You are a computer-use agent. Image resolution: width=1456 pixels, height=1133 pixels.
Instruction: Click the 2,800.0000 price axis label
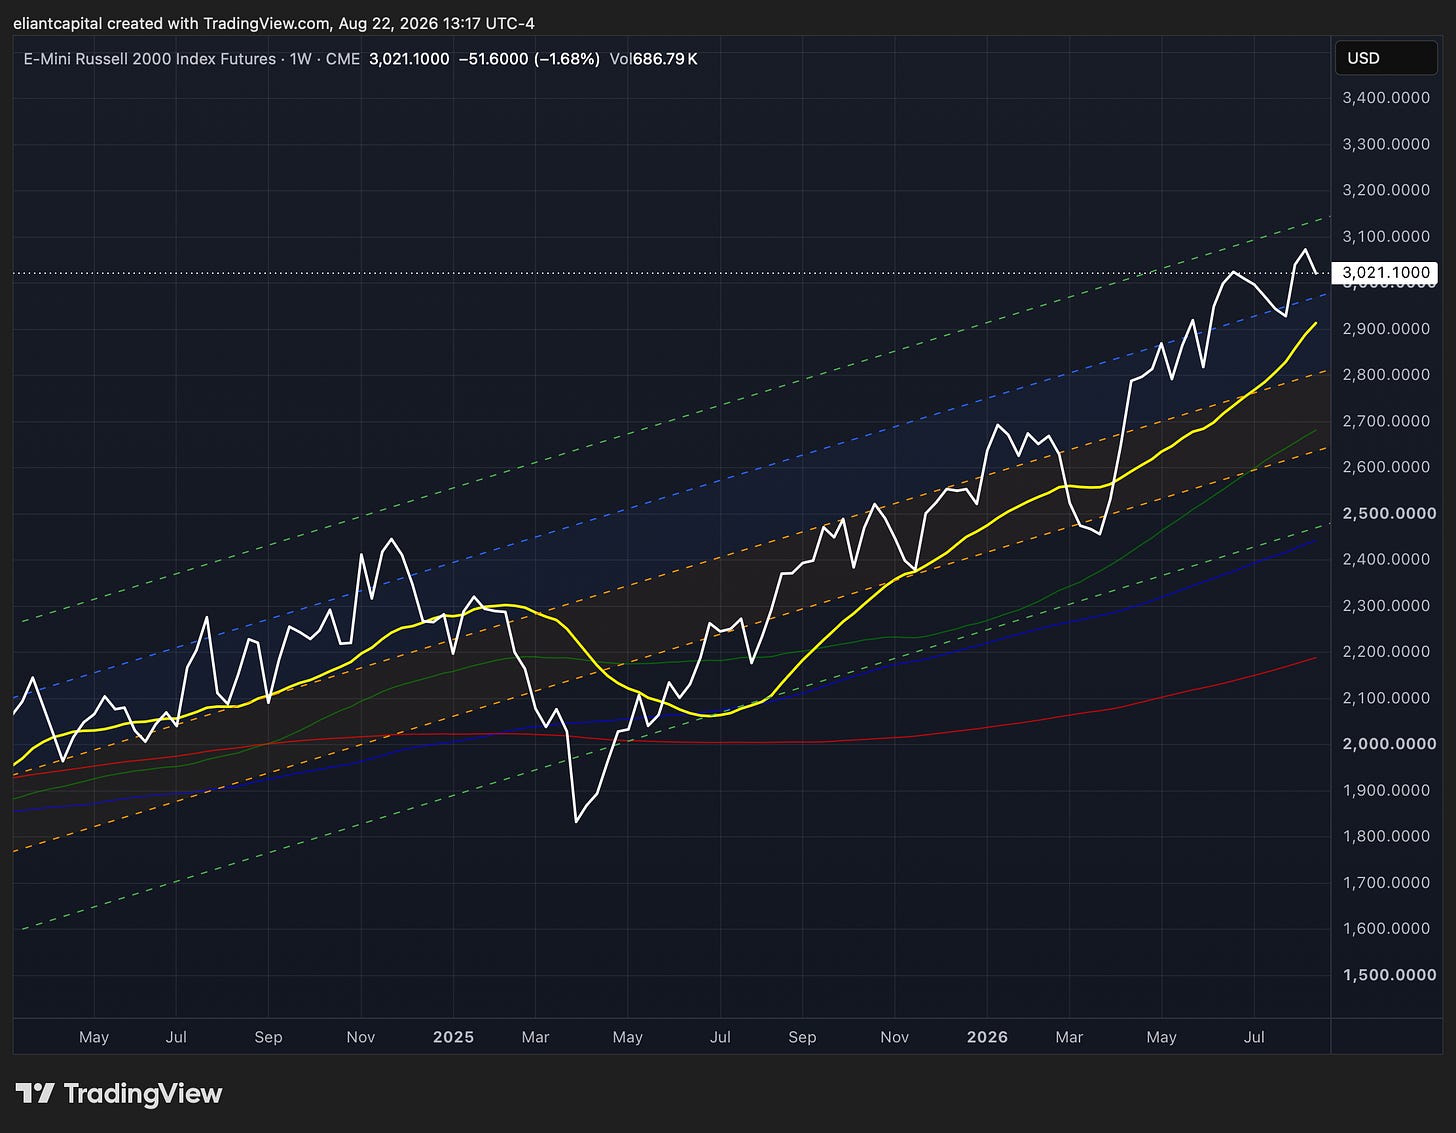[x=1386, y=375]
